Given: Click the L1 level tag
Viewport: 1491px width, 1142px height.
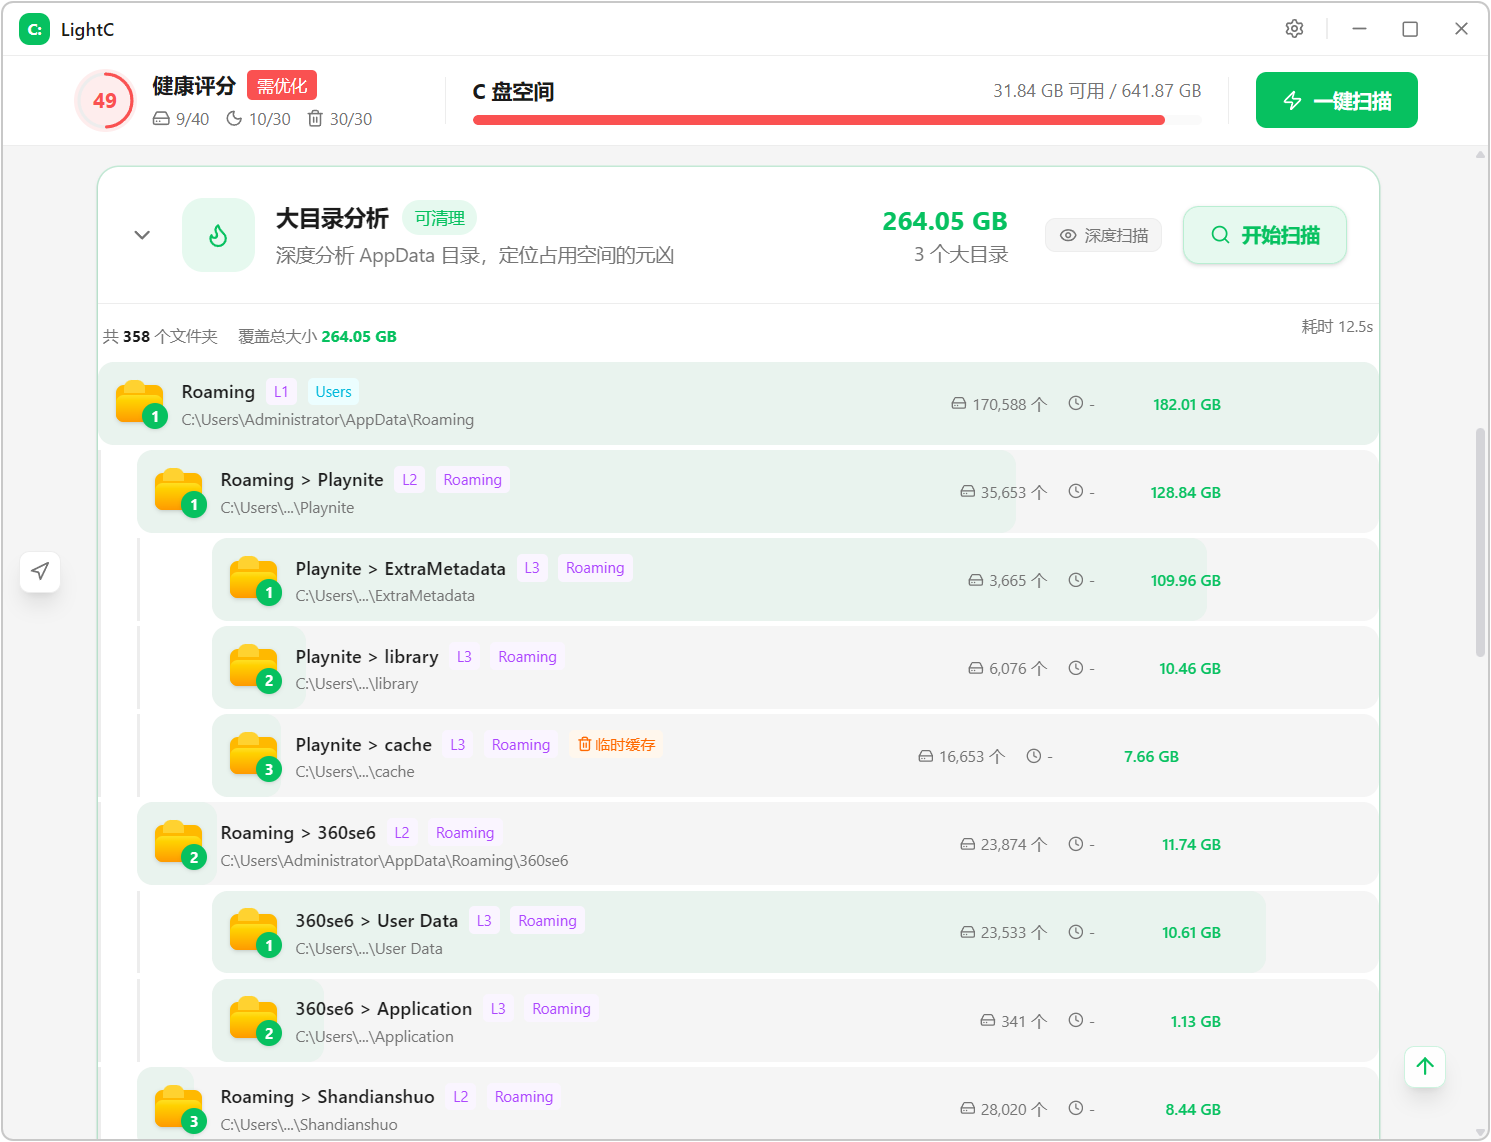Looking at the screenshot, I should [x=281, y=392].
